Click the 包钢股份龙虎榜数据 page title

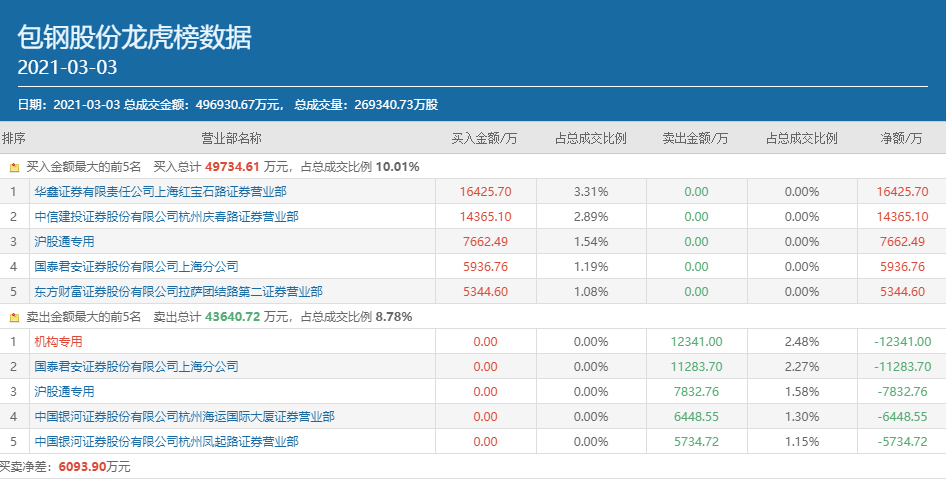click(x=134, y=38)
